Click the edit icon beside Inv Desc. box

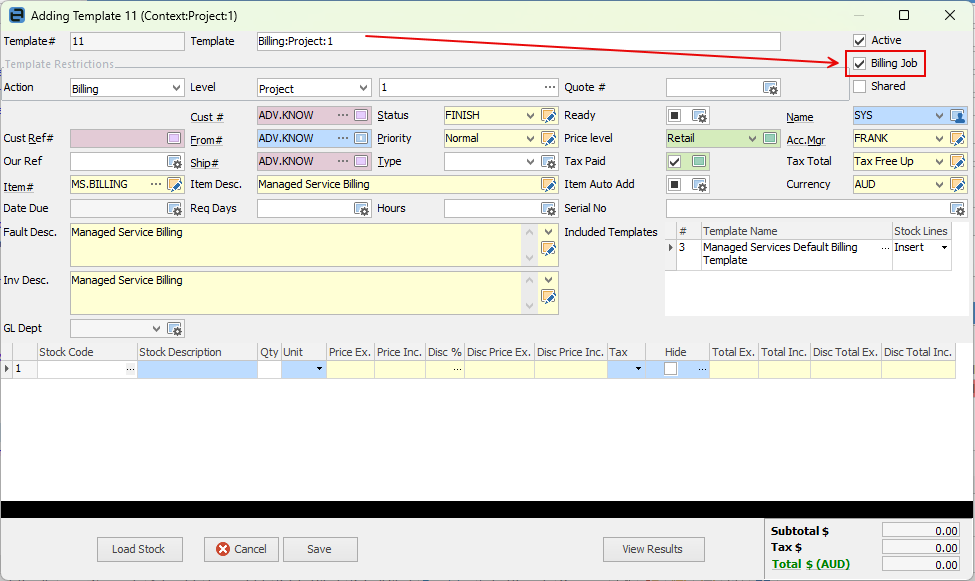pos(548,297)
